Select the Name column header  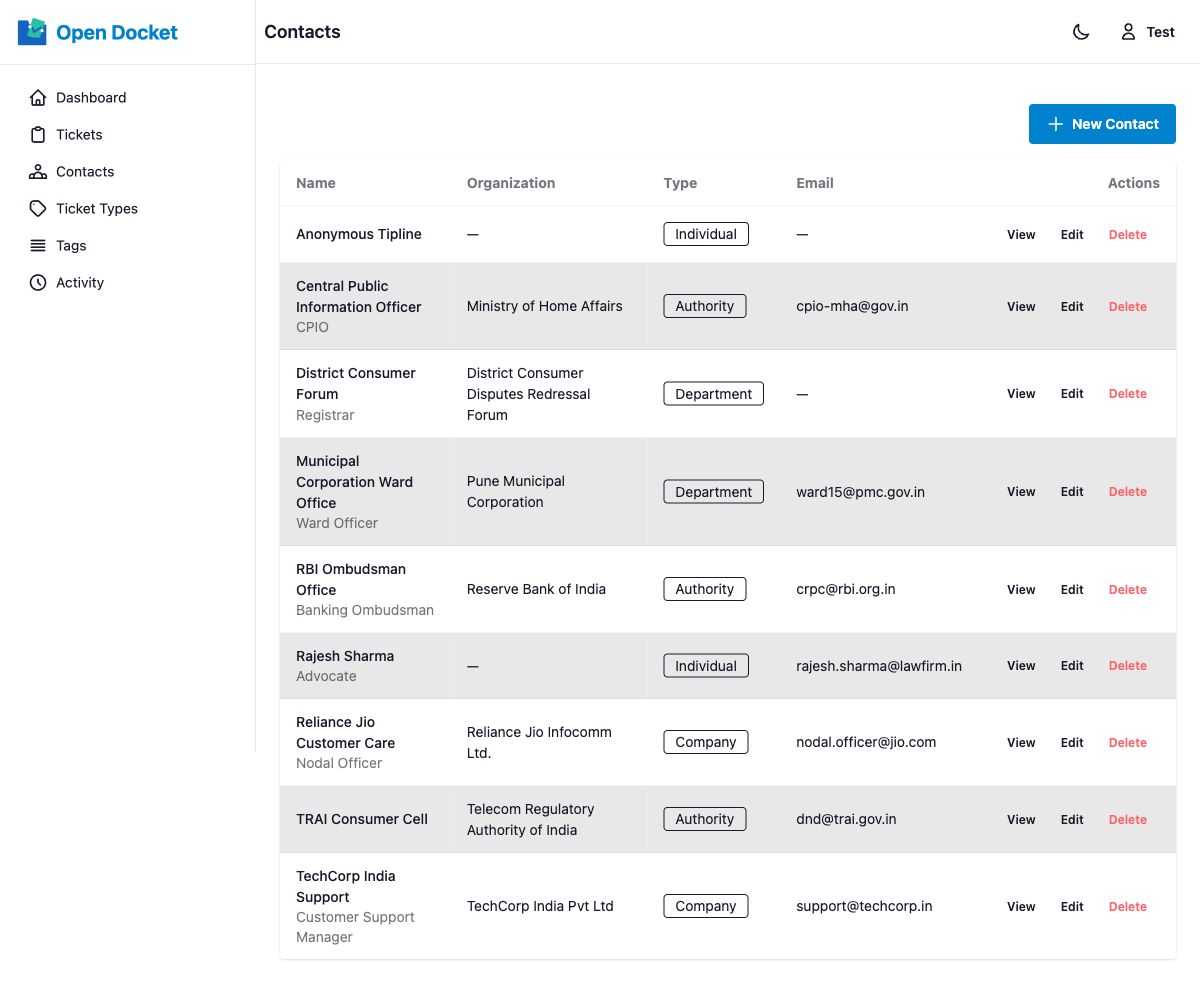316,183
